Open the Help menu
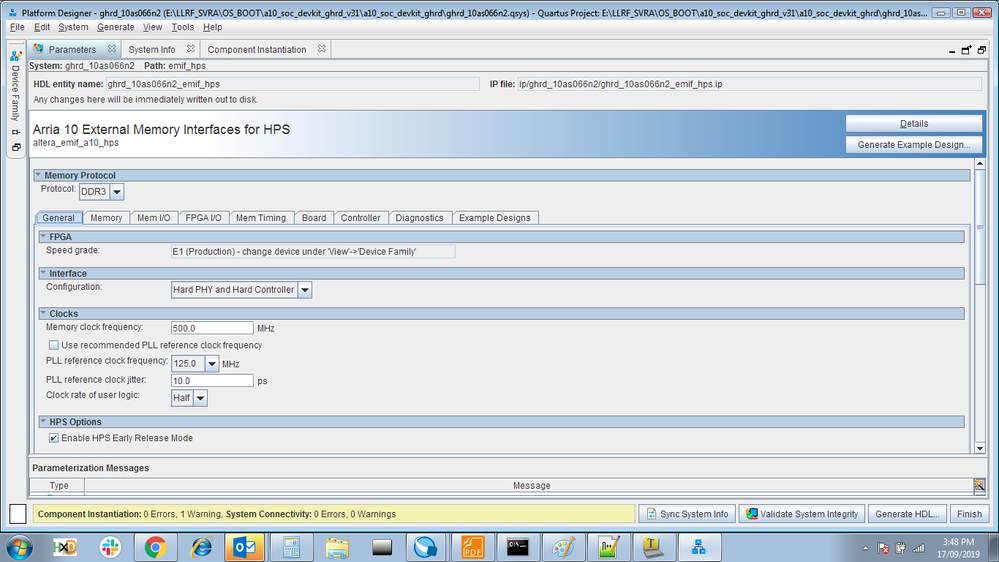The image size is (999, 562). click(x=213, y=27)
